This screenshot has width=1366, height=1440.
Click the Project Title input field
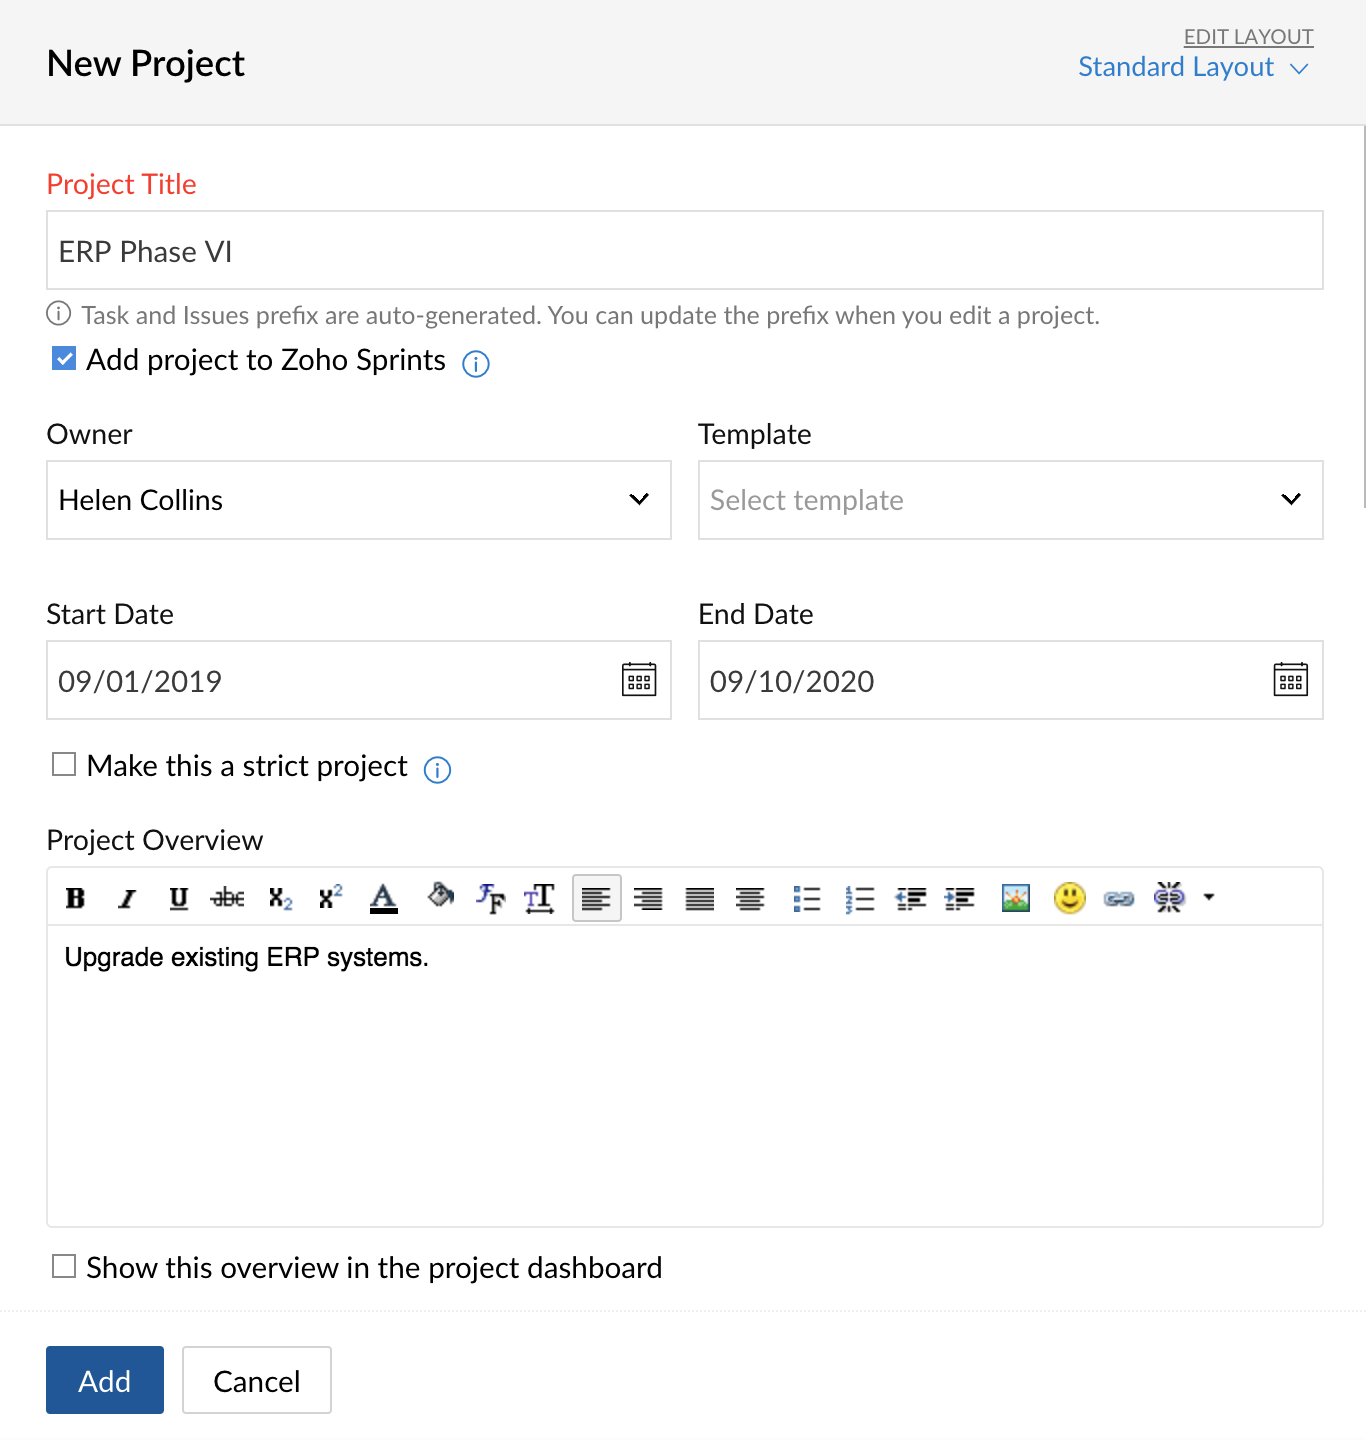point(685,250)
